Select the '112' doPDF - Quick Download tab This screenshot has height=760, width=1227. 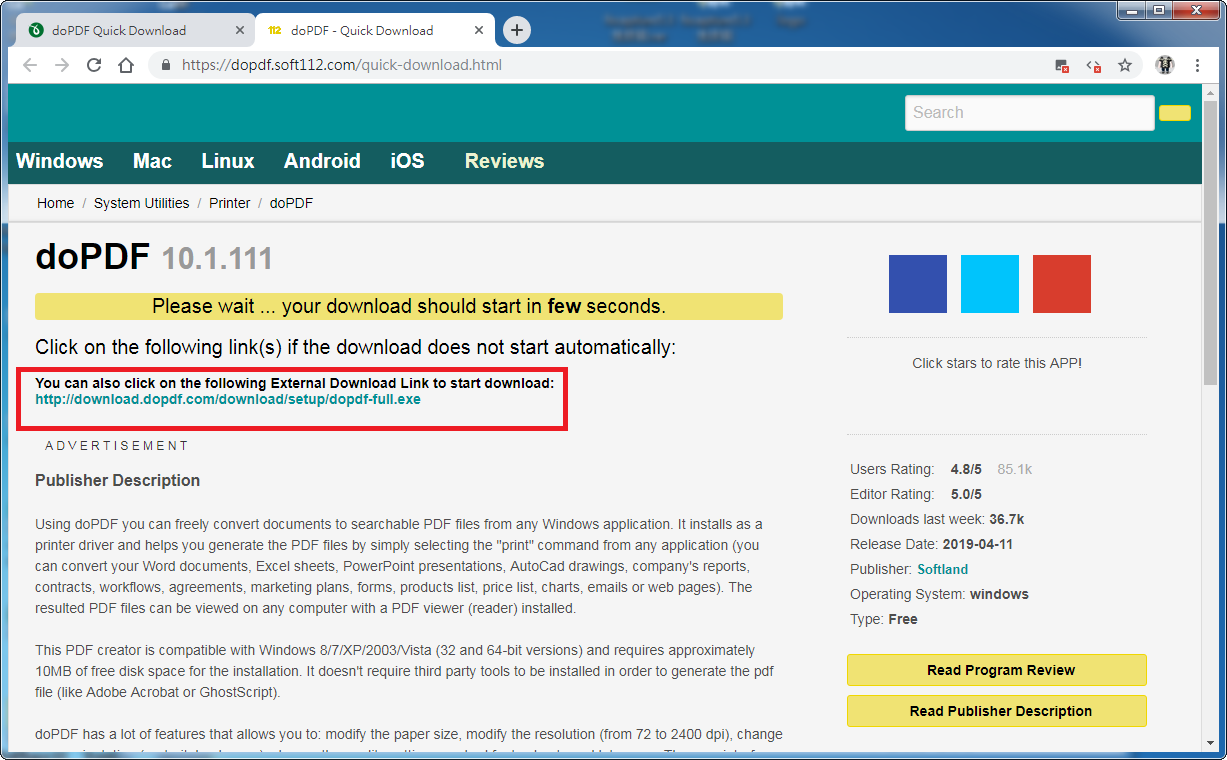coord(376,30)
